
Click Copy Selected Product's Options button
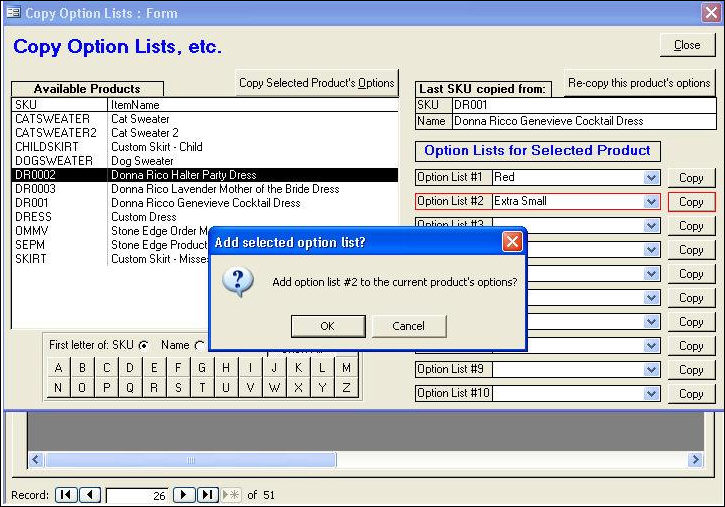pyautogui.click(x=317, y=83)
